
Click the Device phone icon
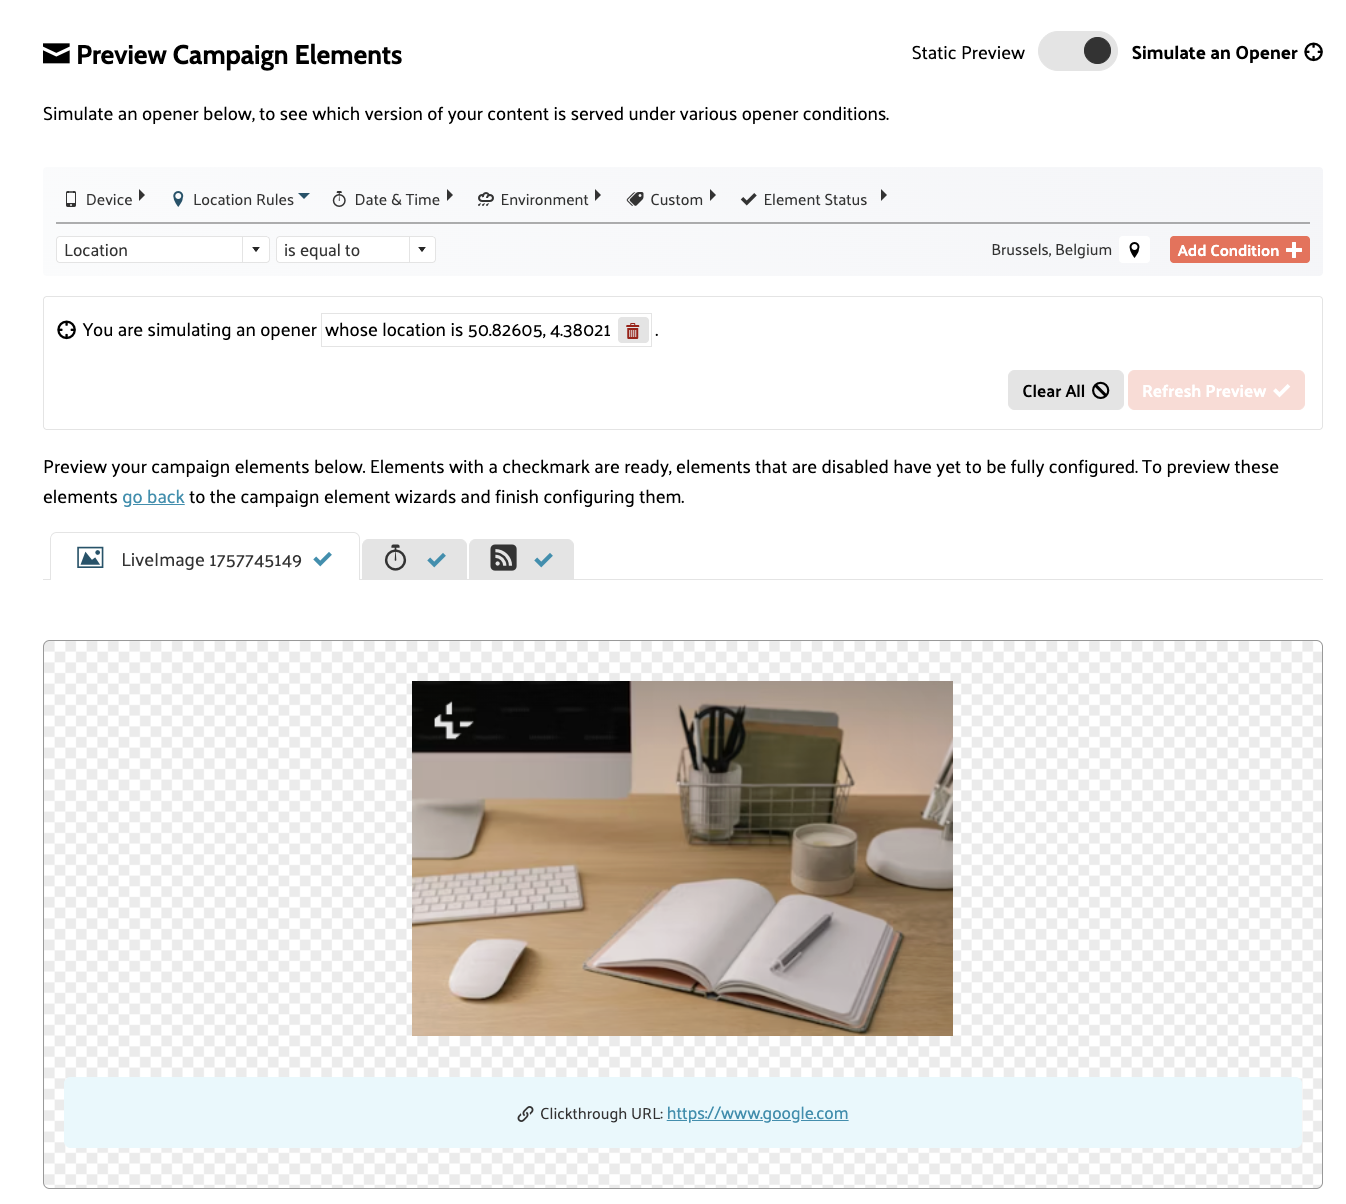pyautogui.click(x=71, y=199)
